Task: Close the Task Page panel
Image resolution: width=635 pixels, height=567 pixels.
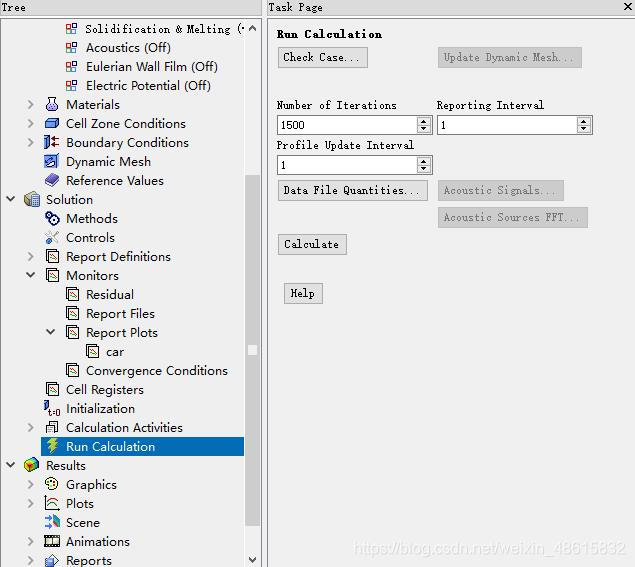Action: pyautogui.click(x=627, y=7)
